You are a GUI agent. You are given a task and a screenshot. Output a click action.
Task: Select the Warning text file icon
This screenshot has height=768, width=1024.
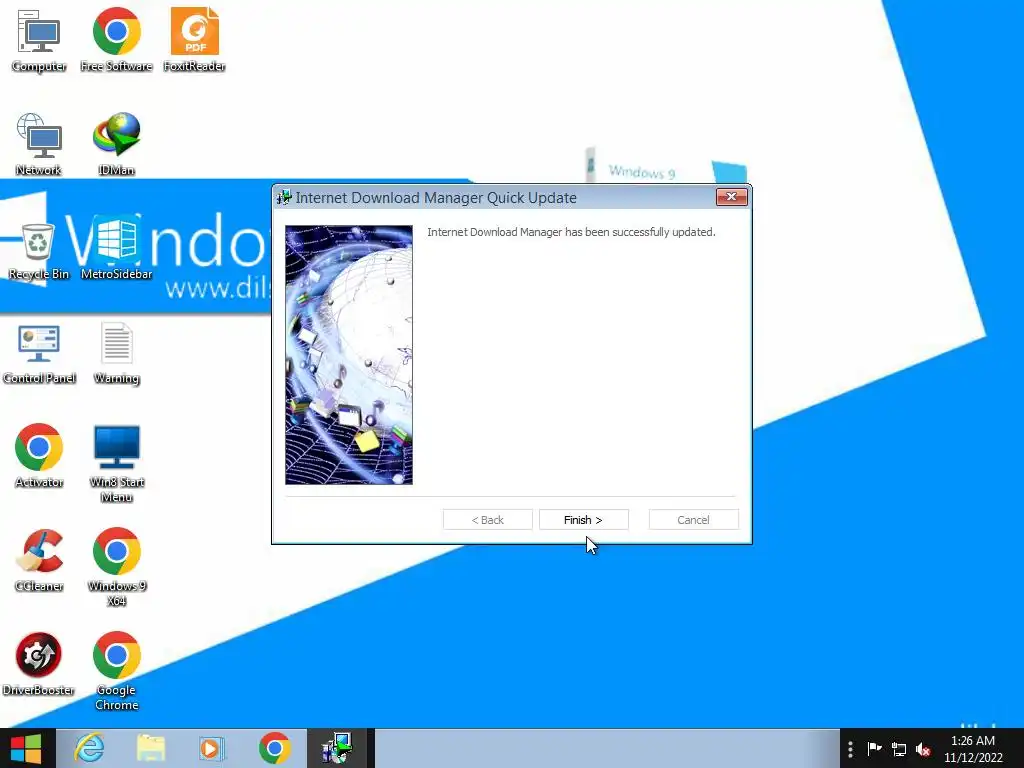point(116,353)
